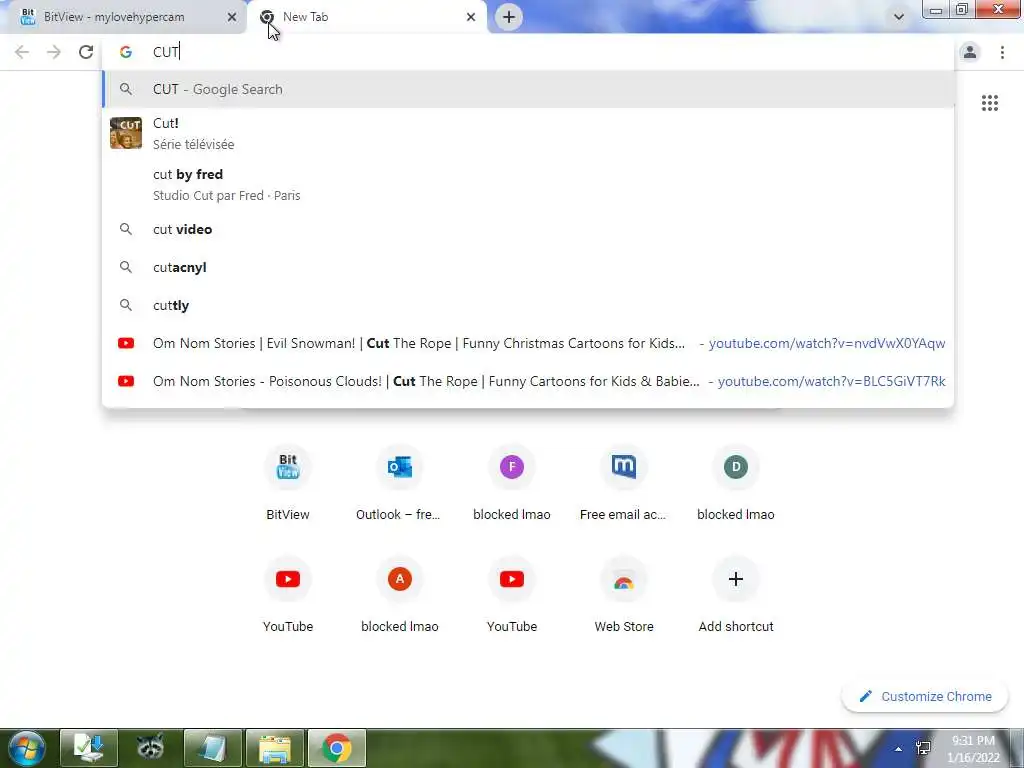Open the Windows Start menu

coord(26,748)
